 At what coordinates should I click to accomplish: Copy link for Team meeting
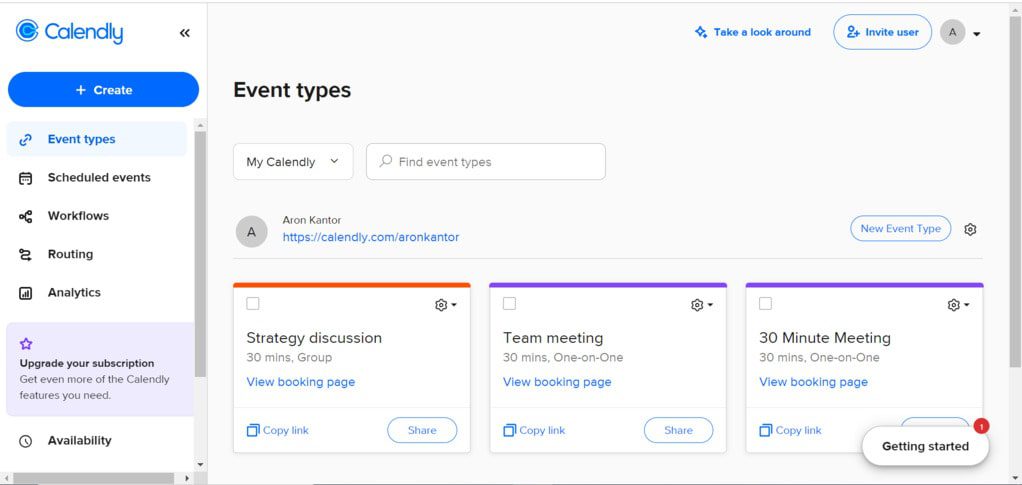pos(534,430)
